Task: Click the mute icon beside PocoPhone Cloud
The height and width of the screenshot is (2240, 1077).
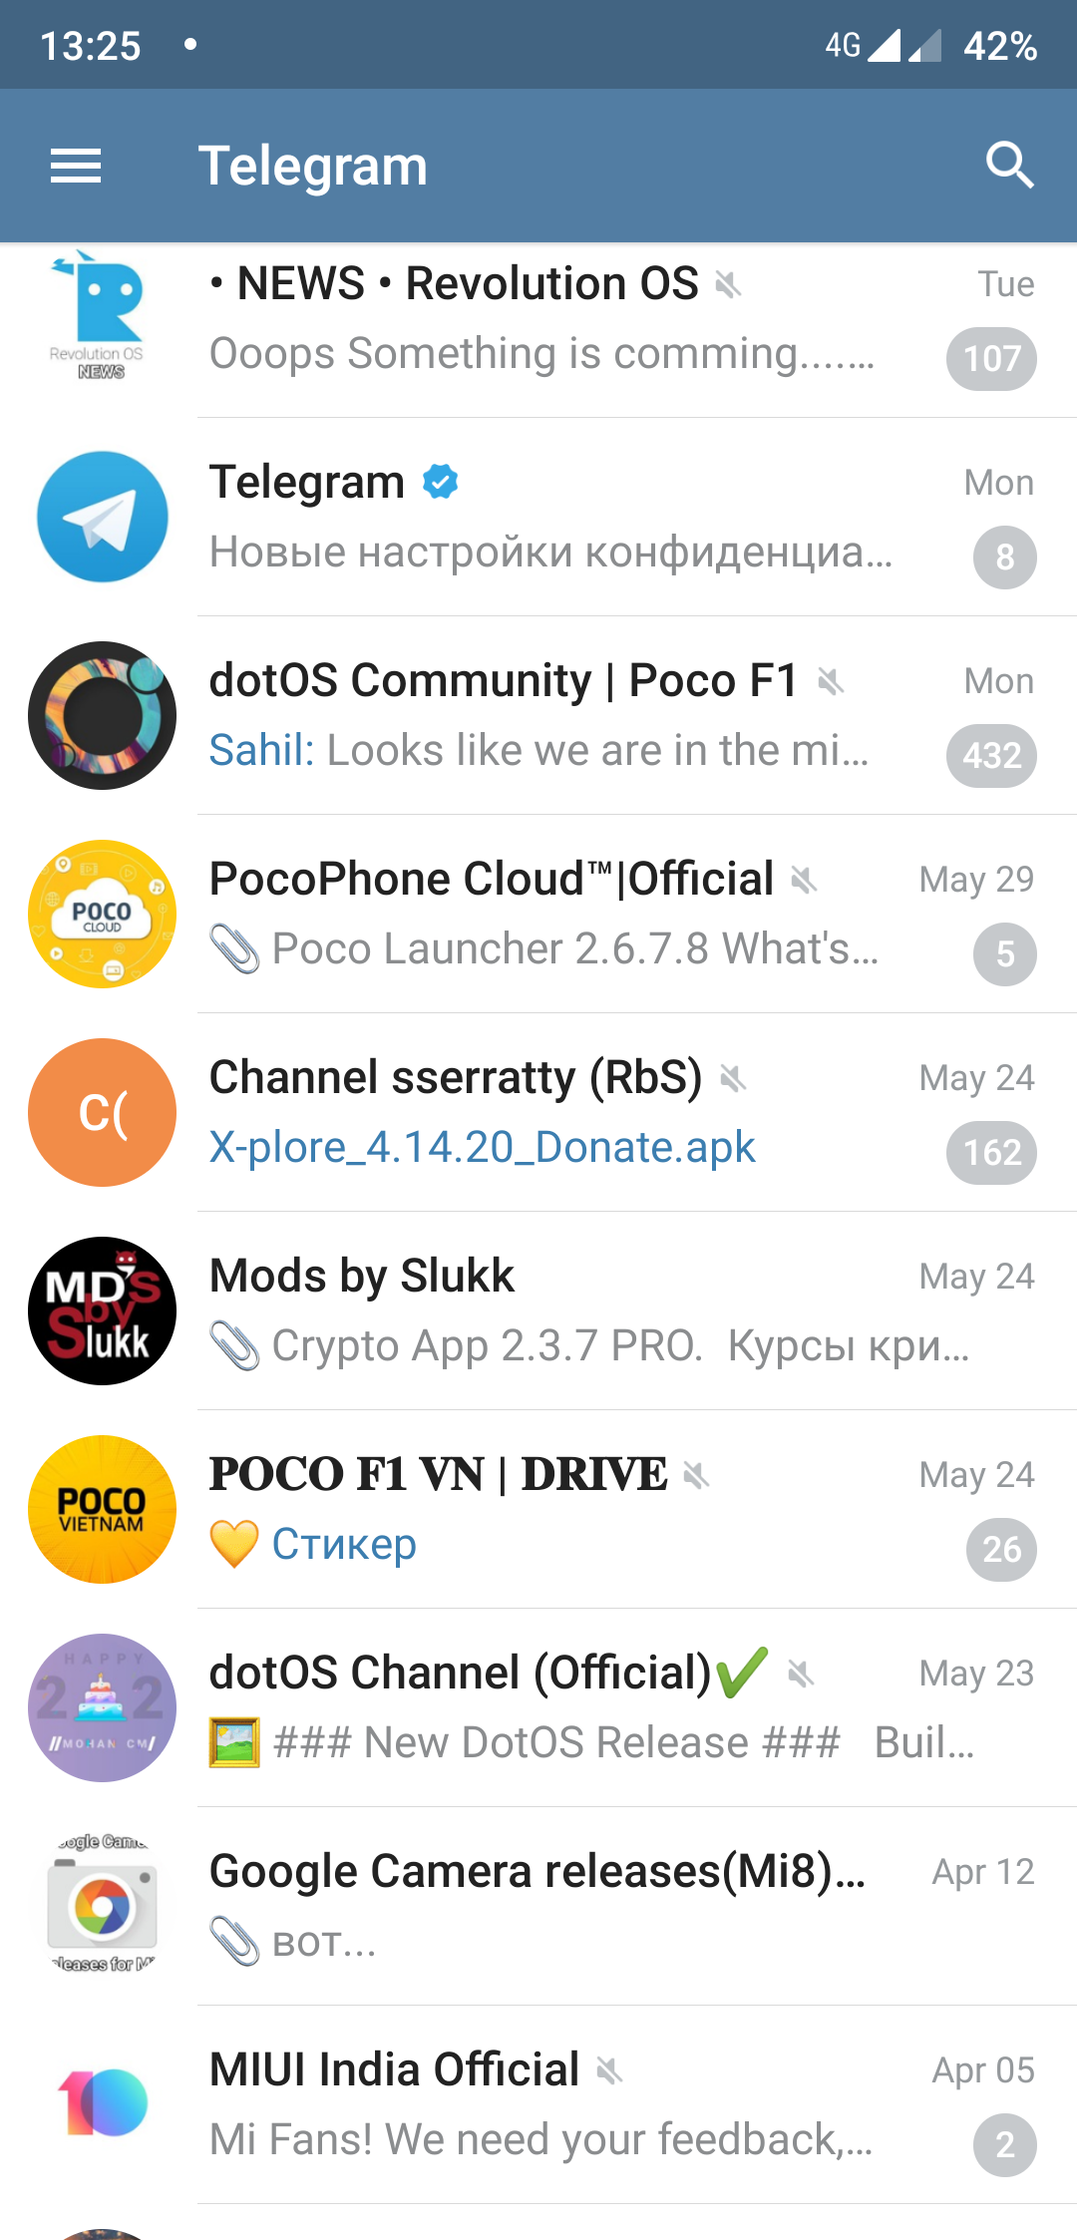Action: pyautogui.click(x=804, y=880)
